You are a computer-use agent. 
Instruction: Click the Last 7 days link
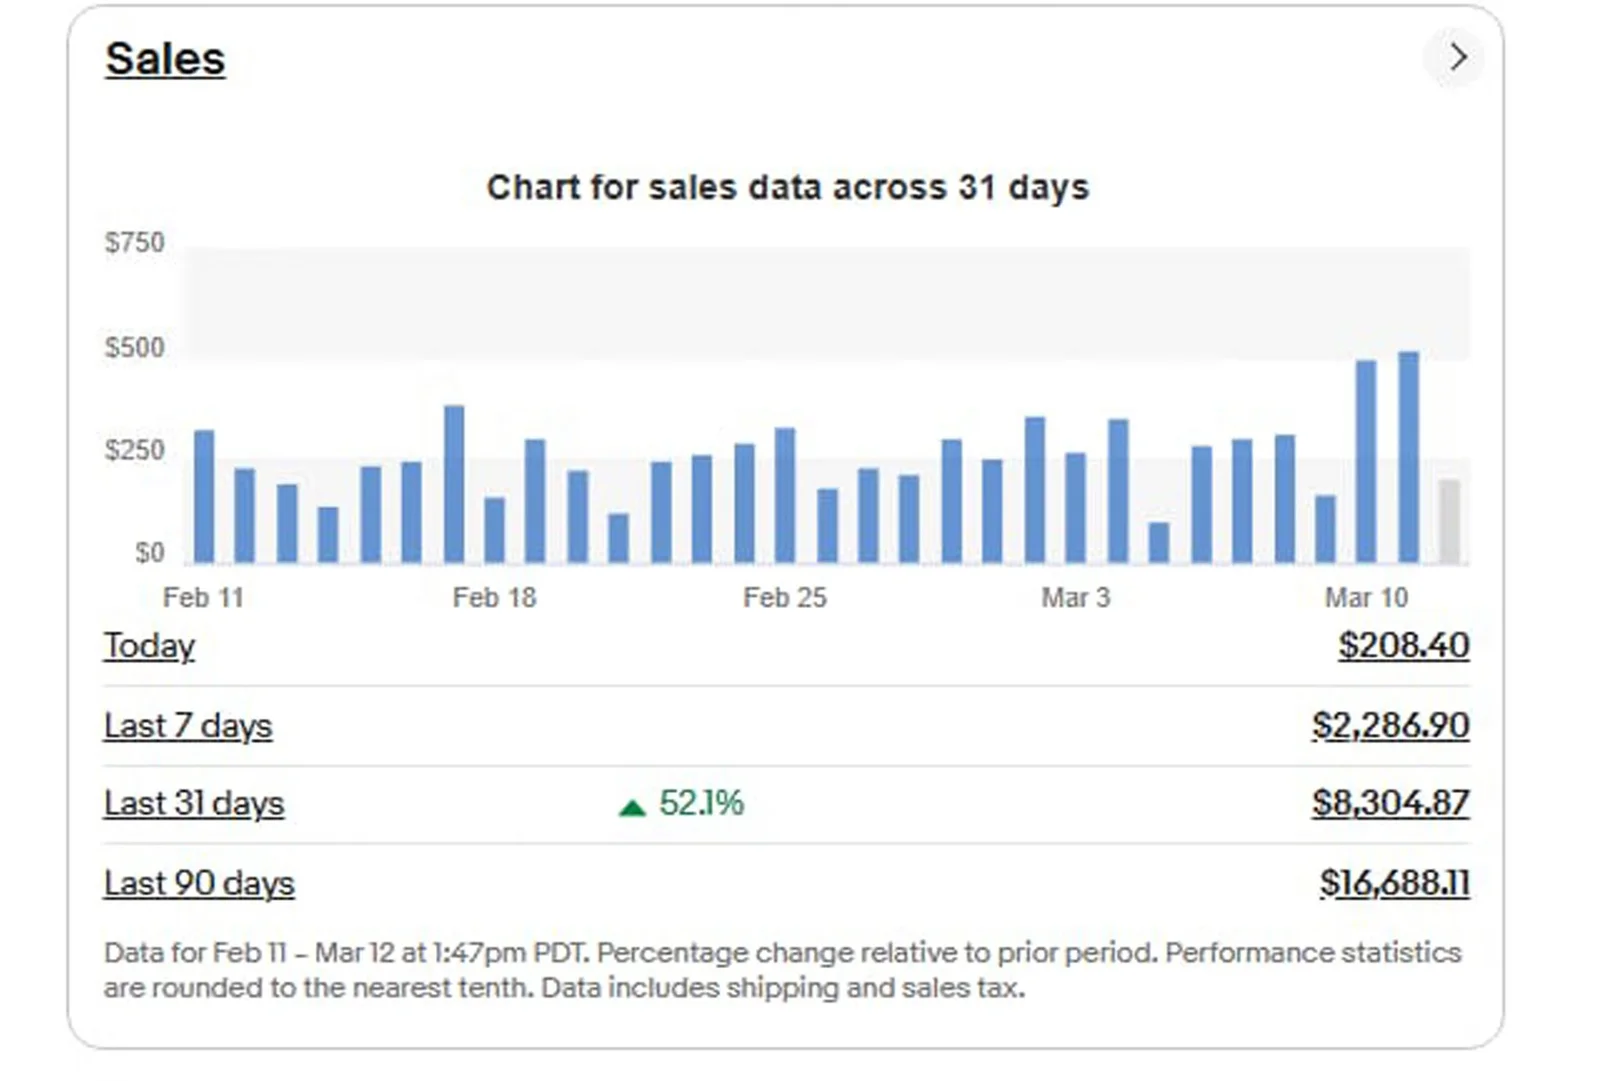click(188, 725)
